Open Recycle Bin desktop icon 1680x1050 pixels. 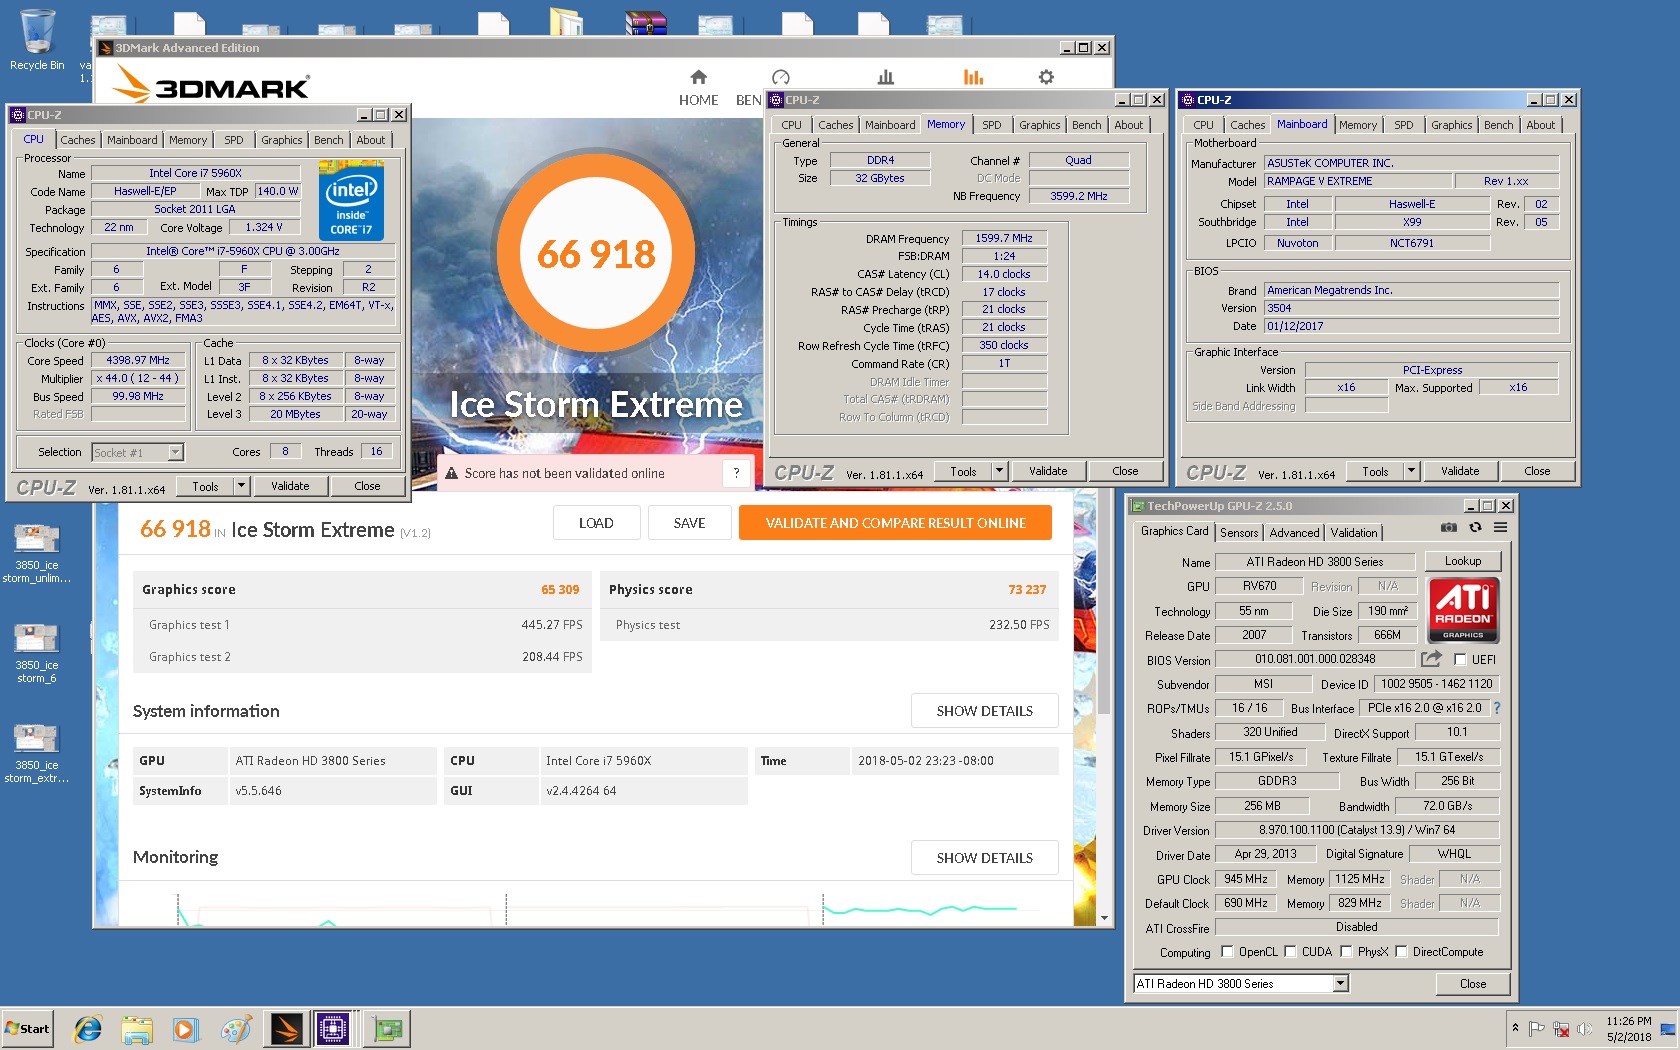point(37,40)
